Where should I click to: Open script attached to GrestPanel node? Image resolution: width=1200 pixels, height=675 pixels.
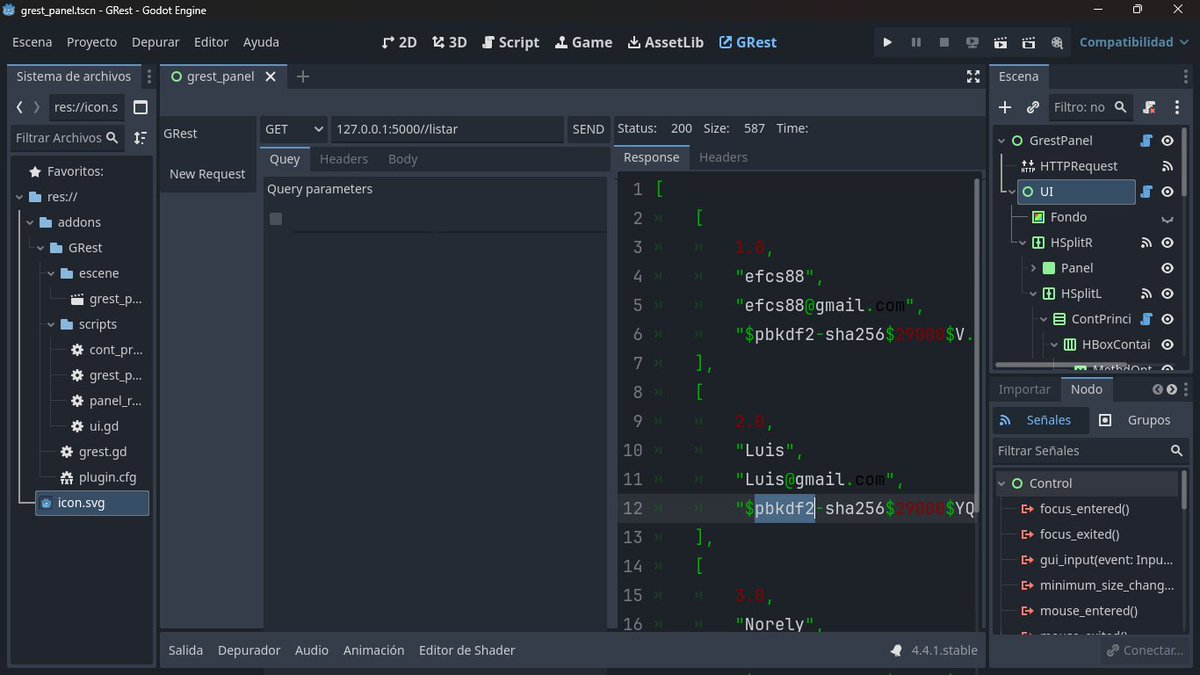tap(1147, 140)
